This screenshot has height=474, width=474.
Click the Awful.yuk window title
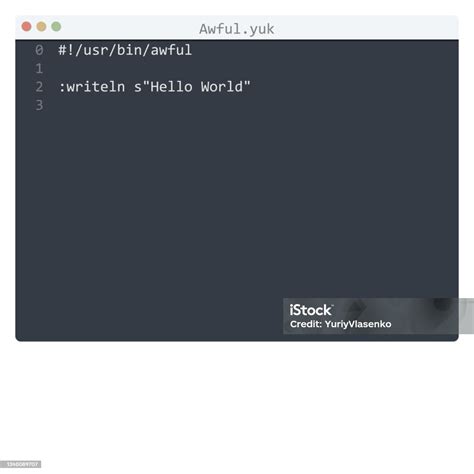[x=237, y=29]
